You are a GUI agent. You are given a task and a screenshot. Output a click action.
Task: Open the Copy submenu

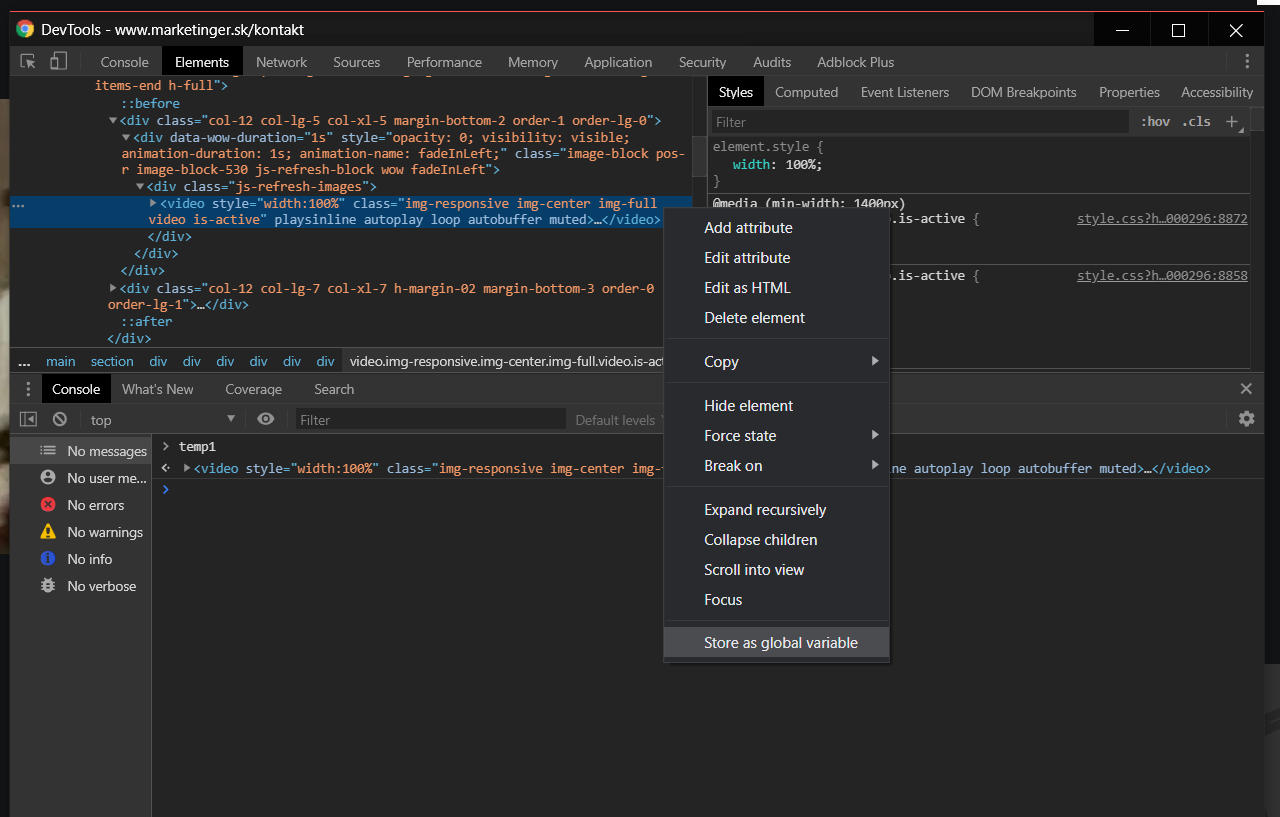point(777,362)
